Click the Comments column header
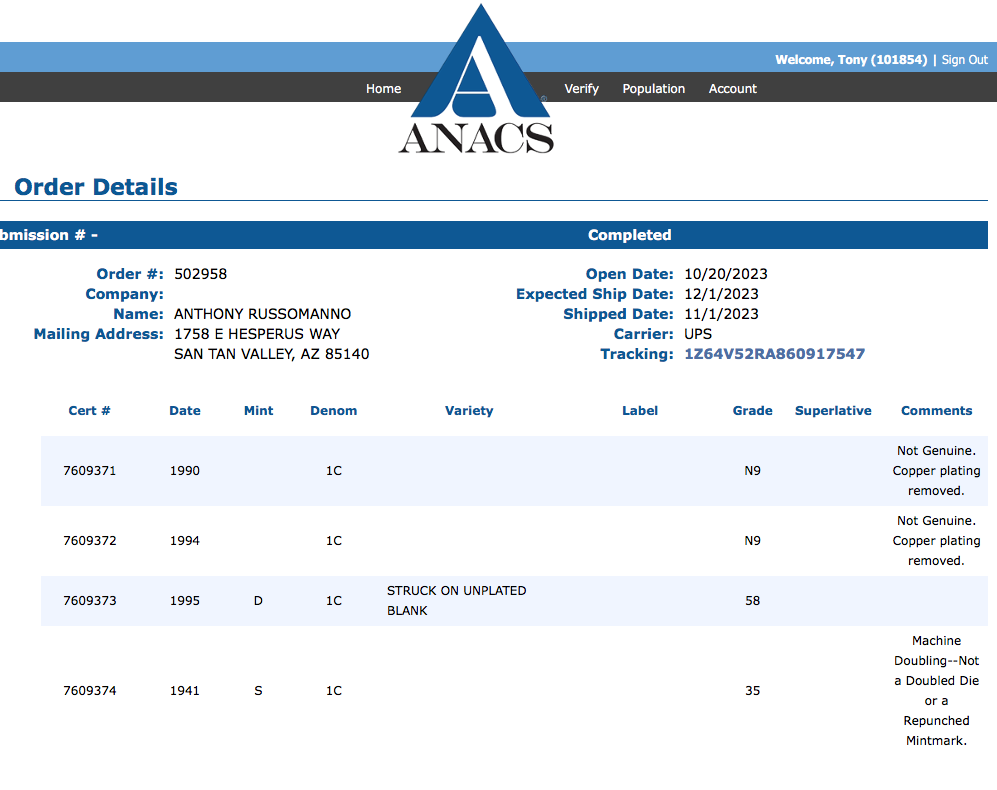Viewport: 997px width, 790px height. [936, 411]
